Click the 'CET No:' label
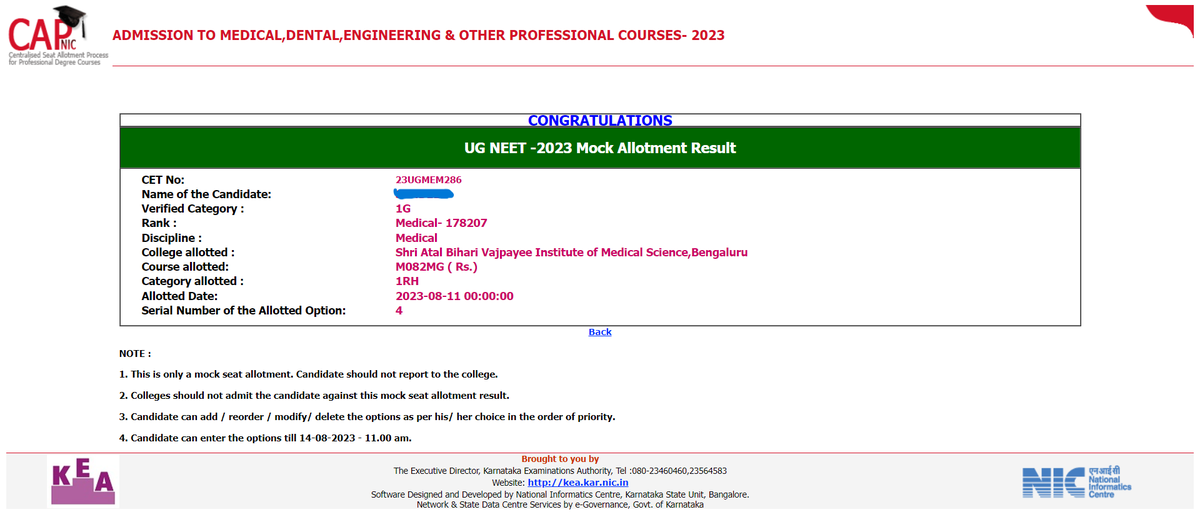The width and height of the screenshot is (1200, 512). 163,180
